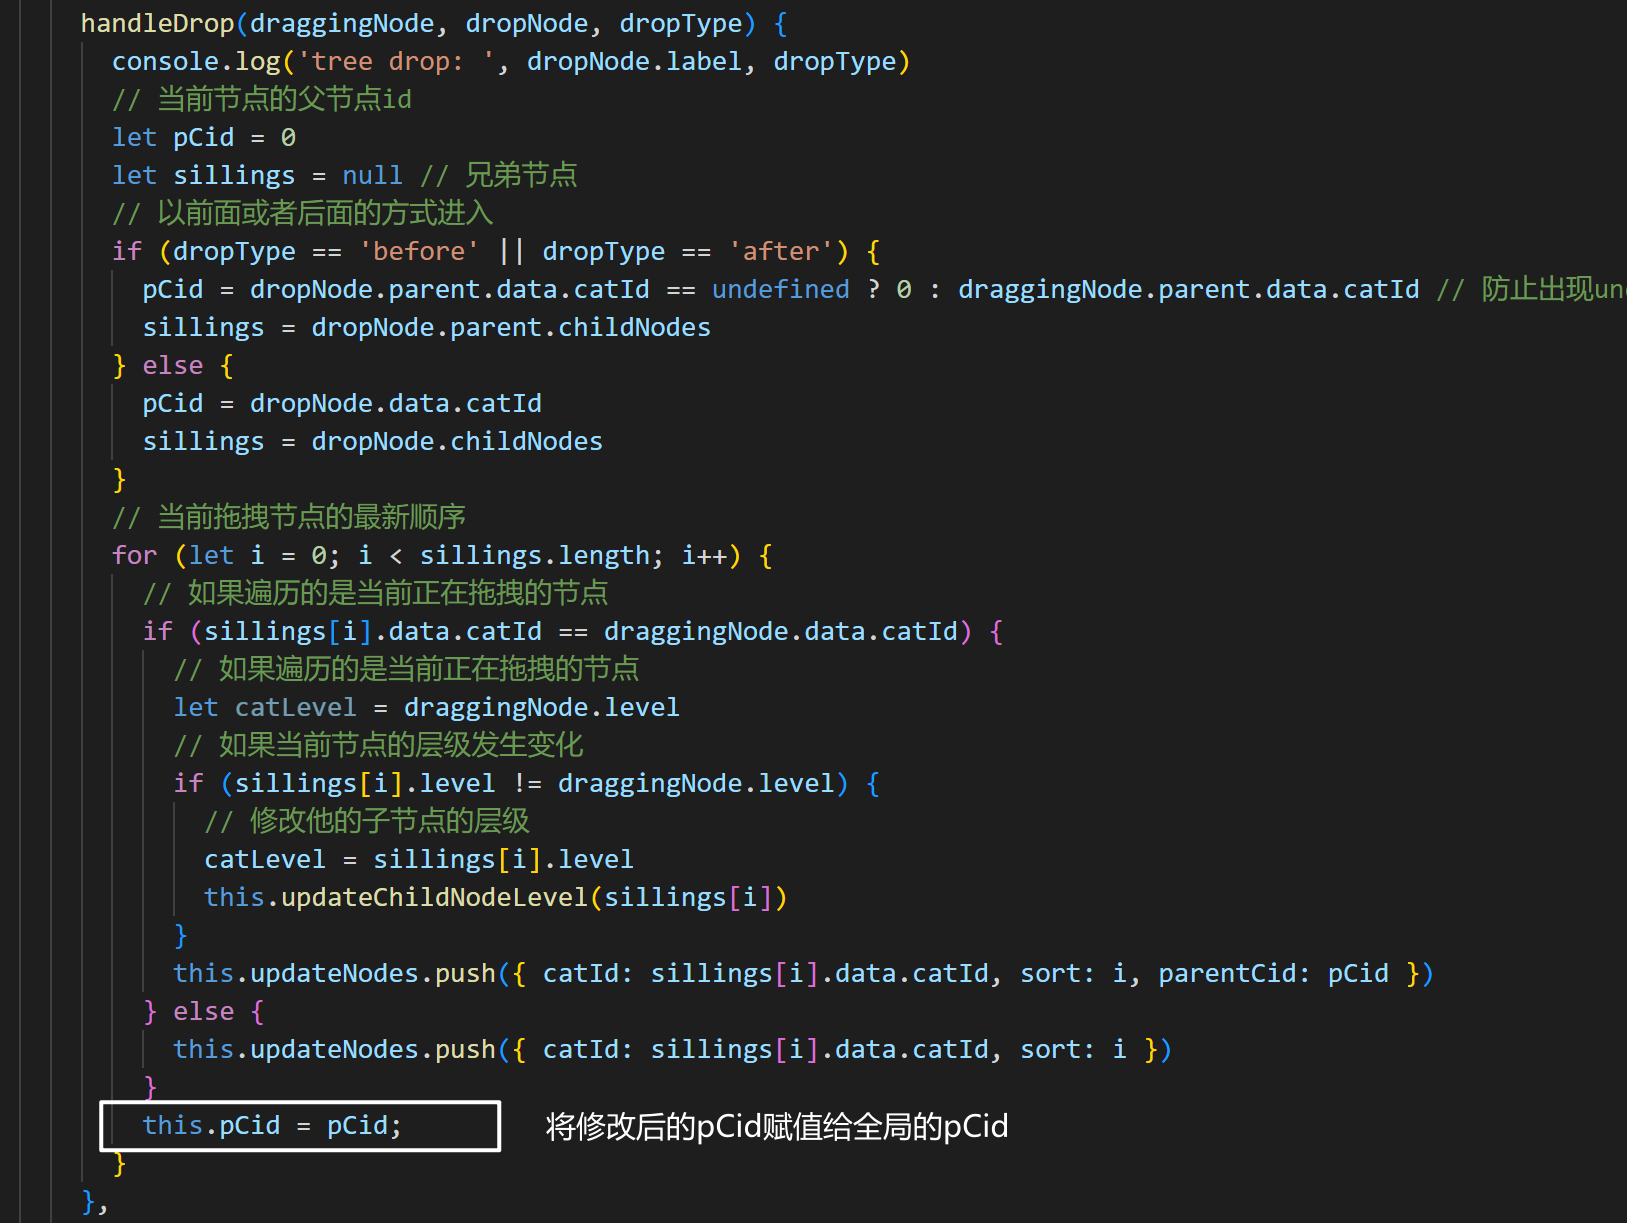The width and height of the screenshot is (1627, 1223).
Task: Click 'parentCid: pCid' in push call
Action: click(x=1273, y=973)
